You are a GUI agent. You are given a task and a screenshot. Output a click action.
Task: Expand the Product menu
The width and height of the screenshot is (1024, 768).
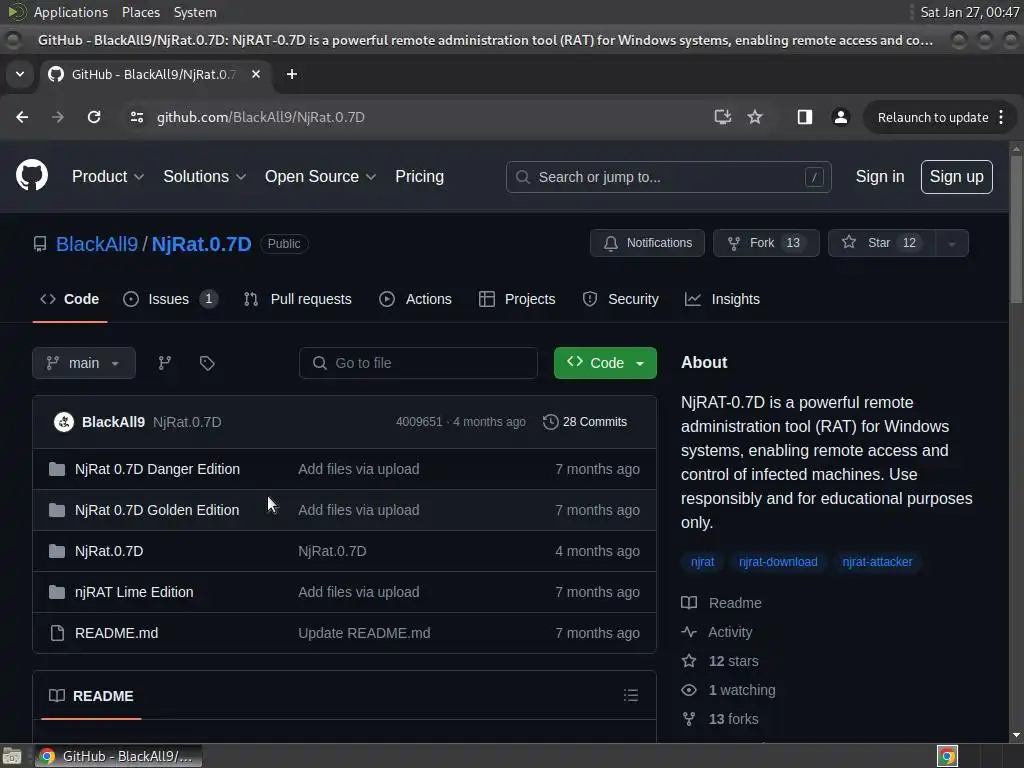[108, 176]
